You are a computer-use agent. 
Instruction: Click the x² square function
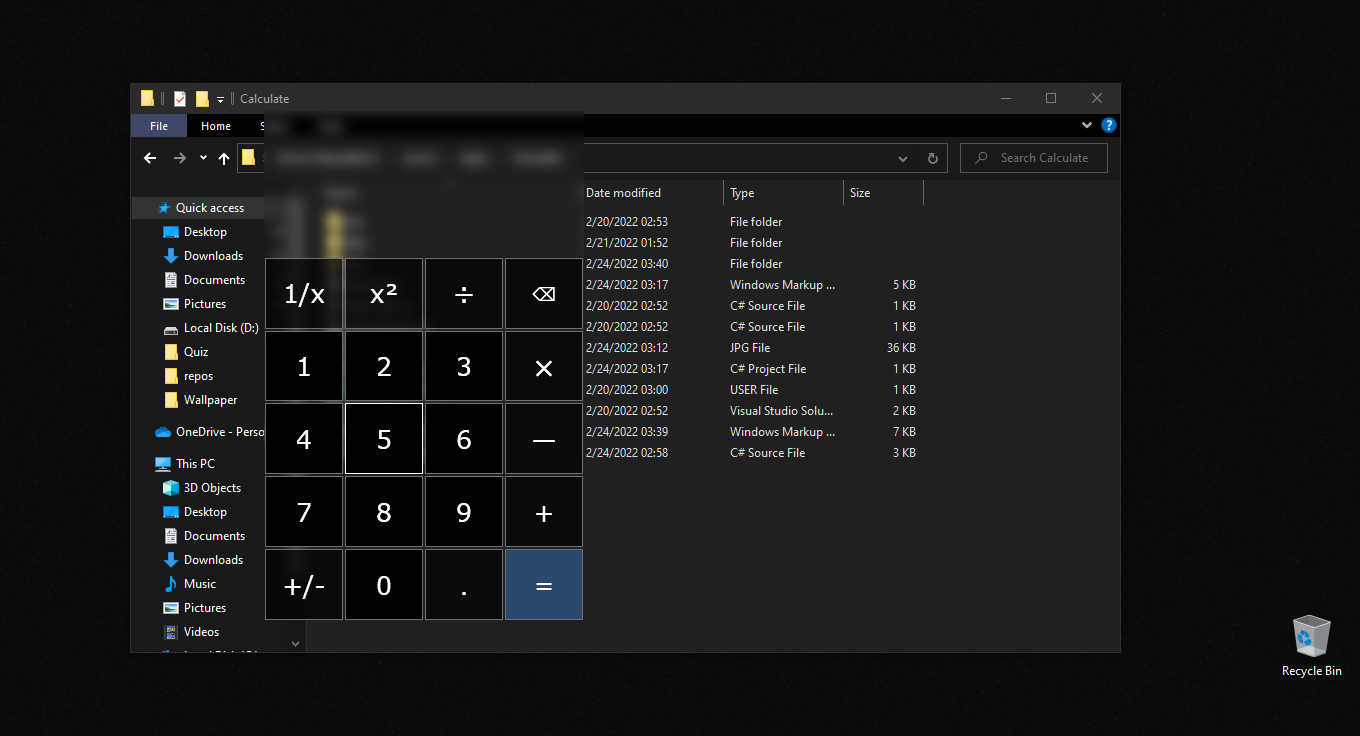click(x=384, y=293)
